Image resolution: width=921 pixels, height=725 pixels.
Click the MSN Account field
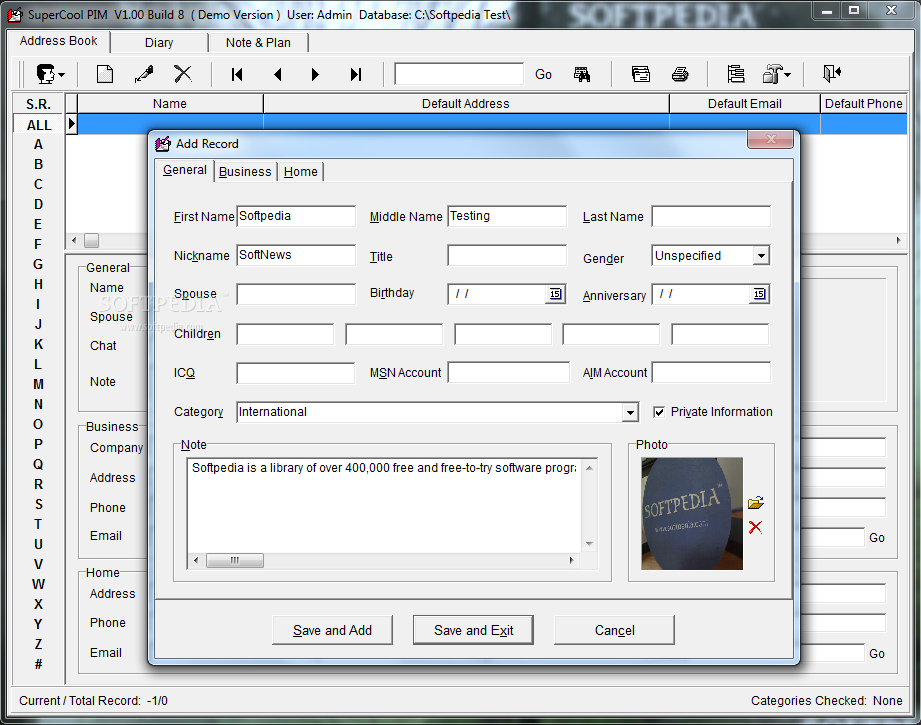(x=509, y=372)
